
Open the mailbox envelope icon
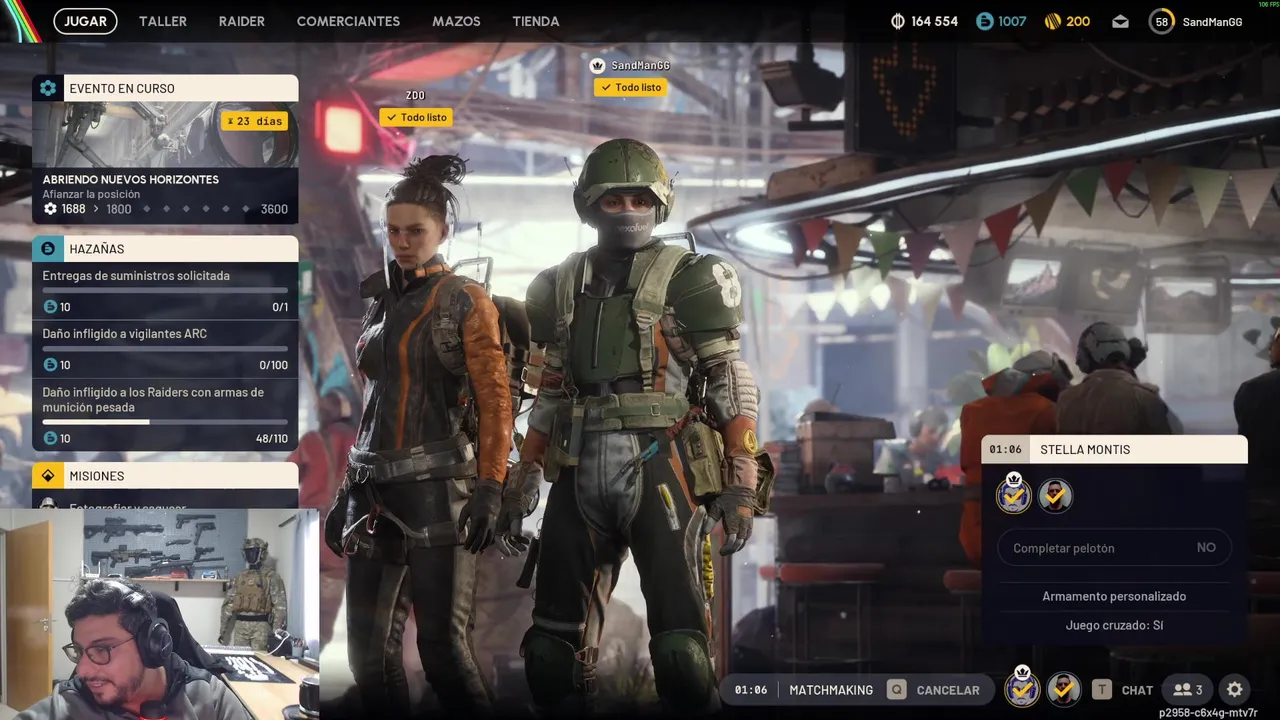click(x=1120, y=21)
